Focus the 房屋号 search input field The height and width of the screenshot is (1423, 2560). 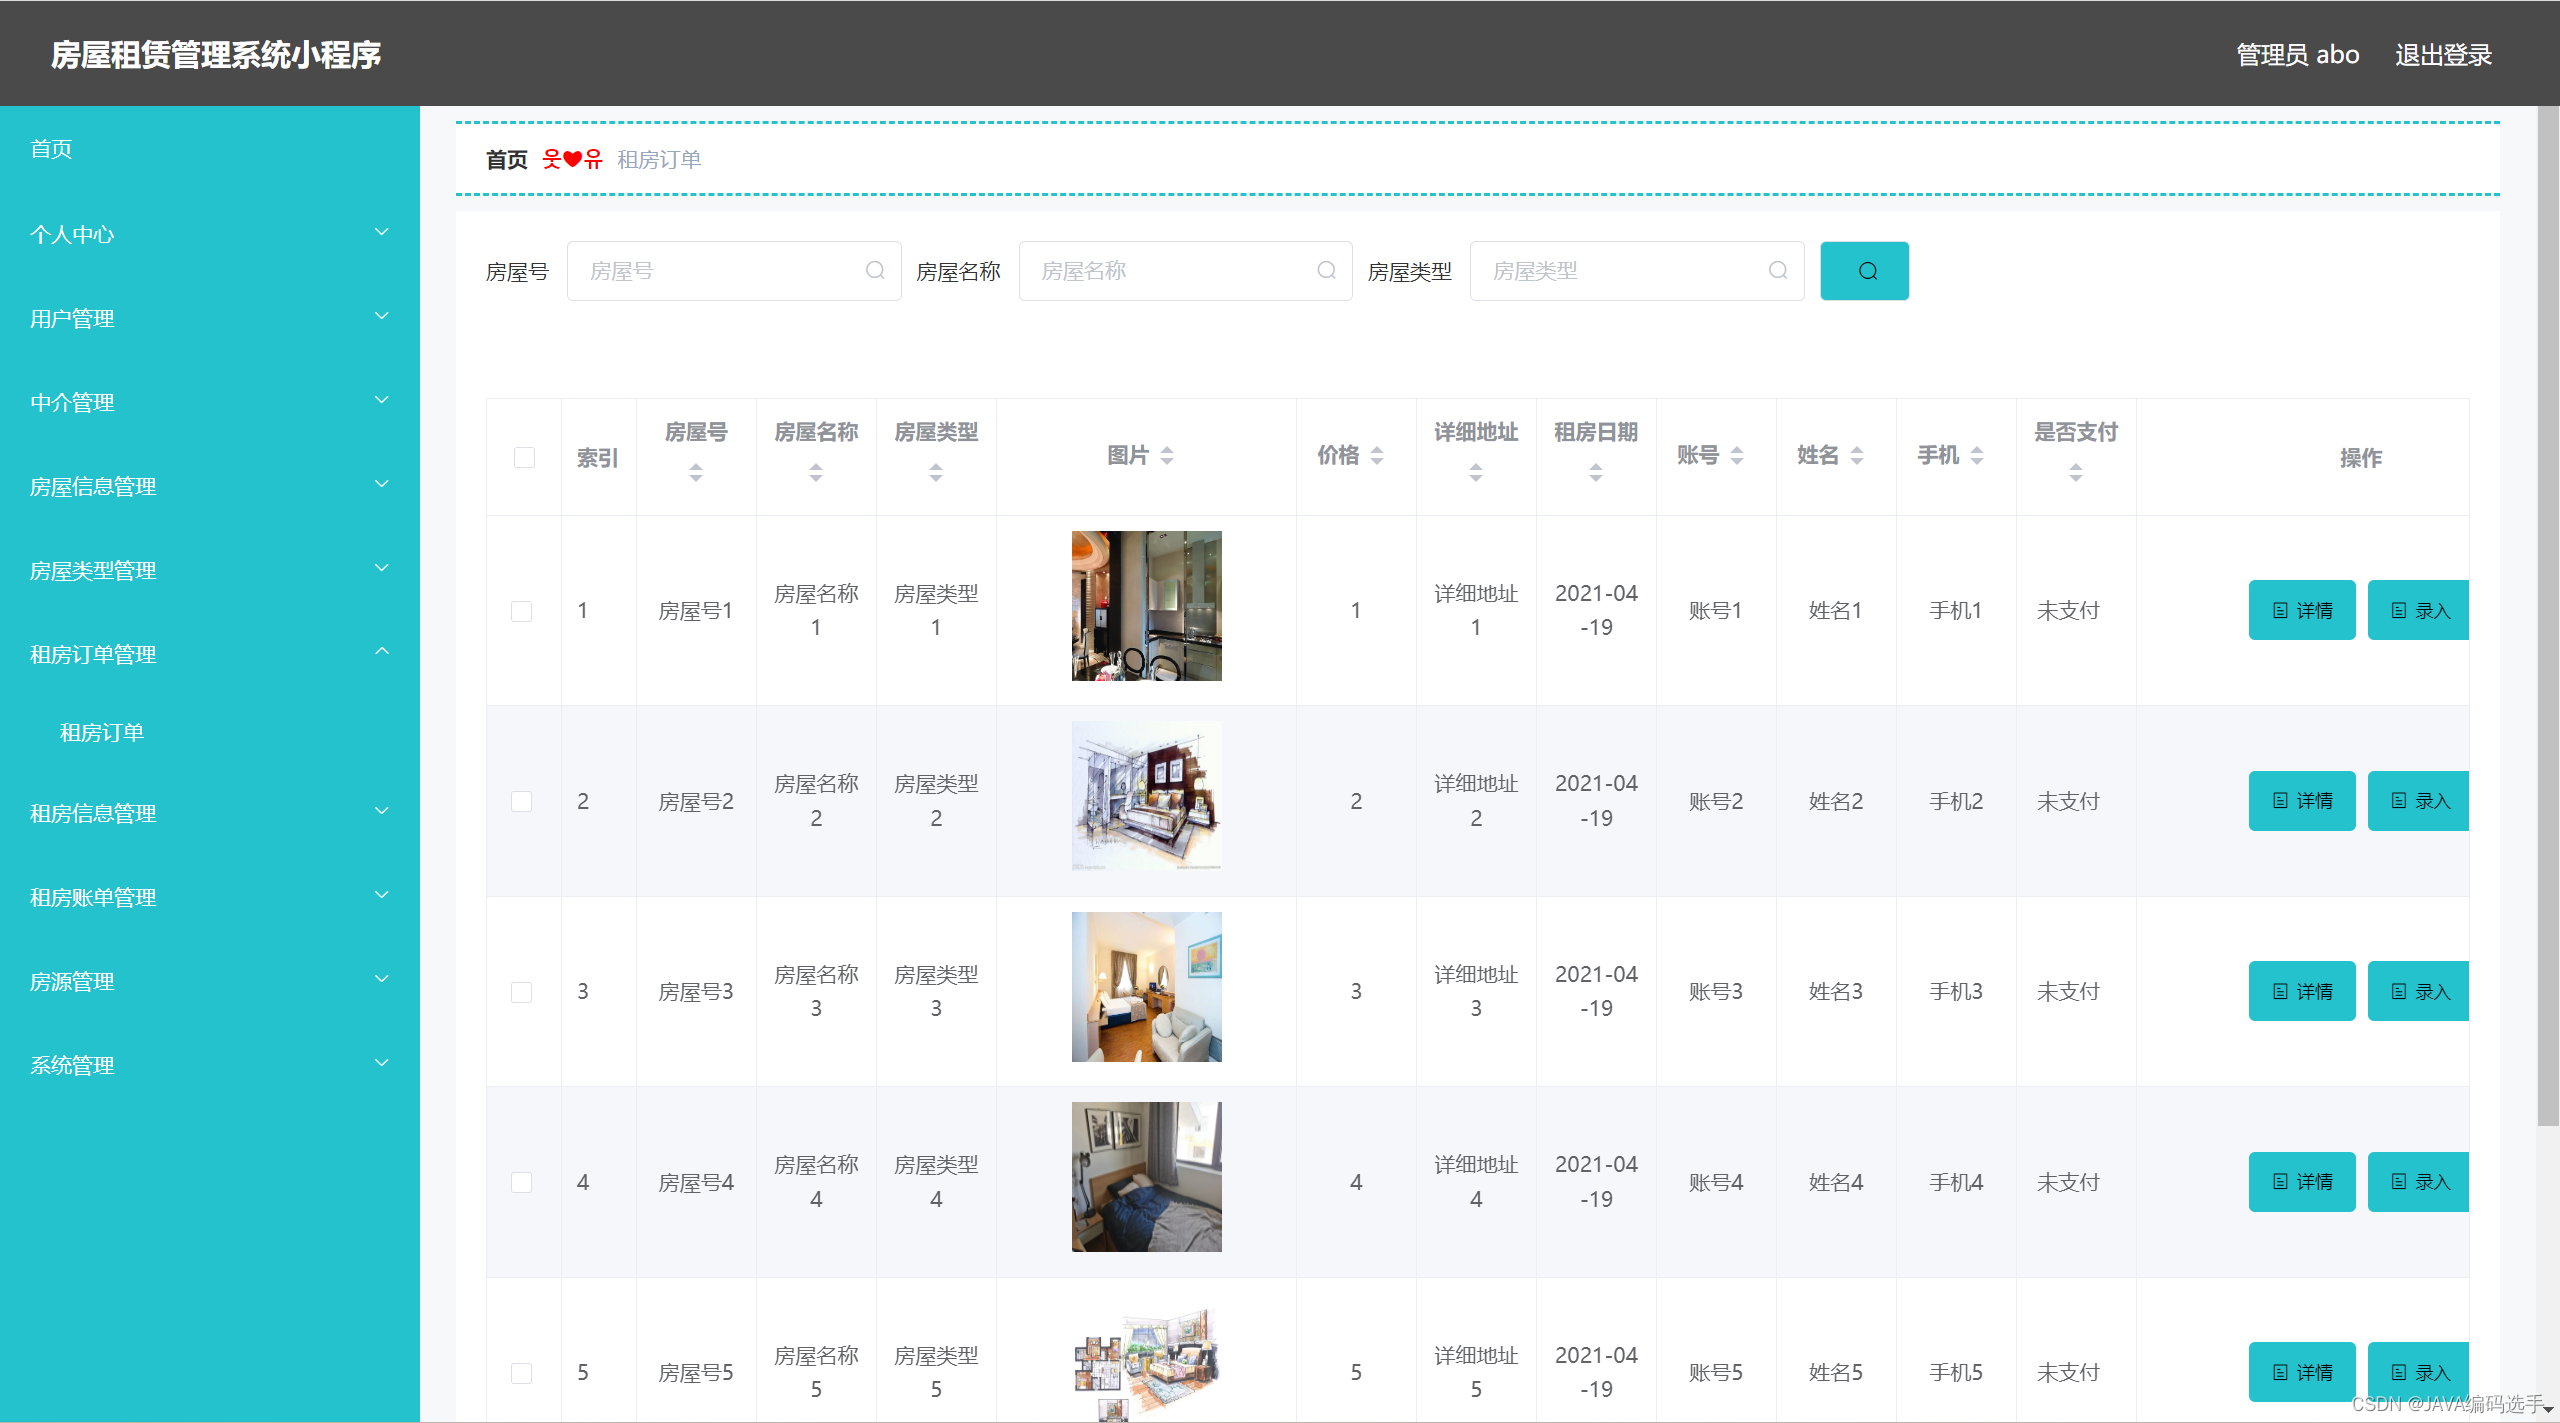click(734, 271)
